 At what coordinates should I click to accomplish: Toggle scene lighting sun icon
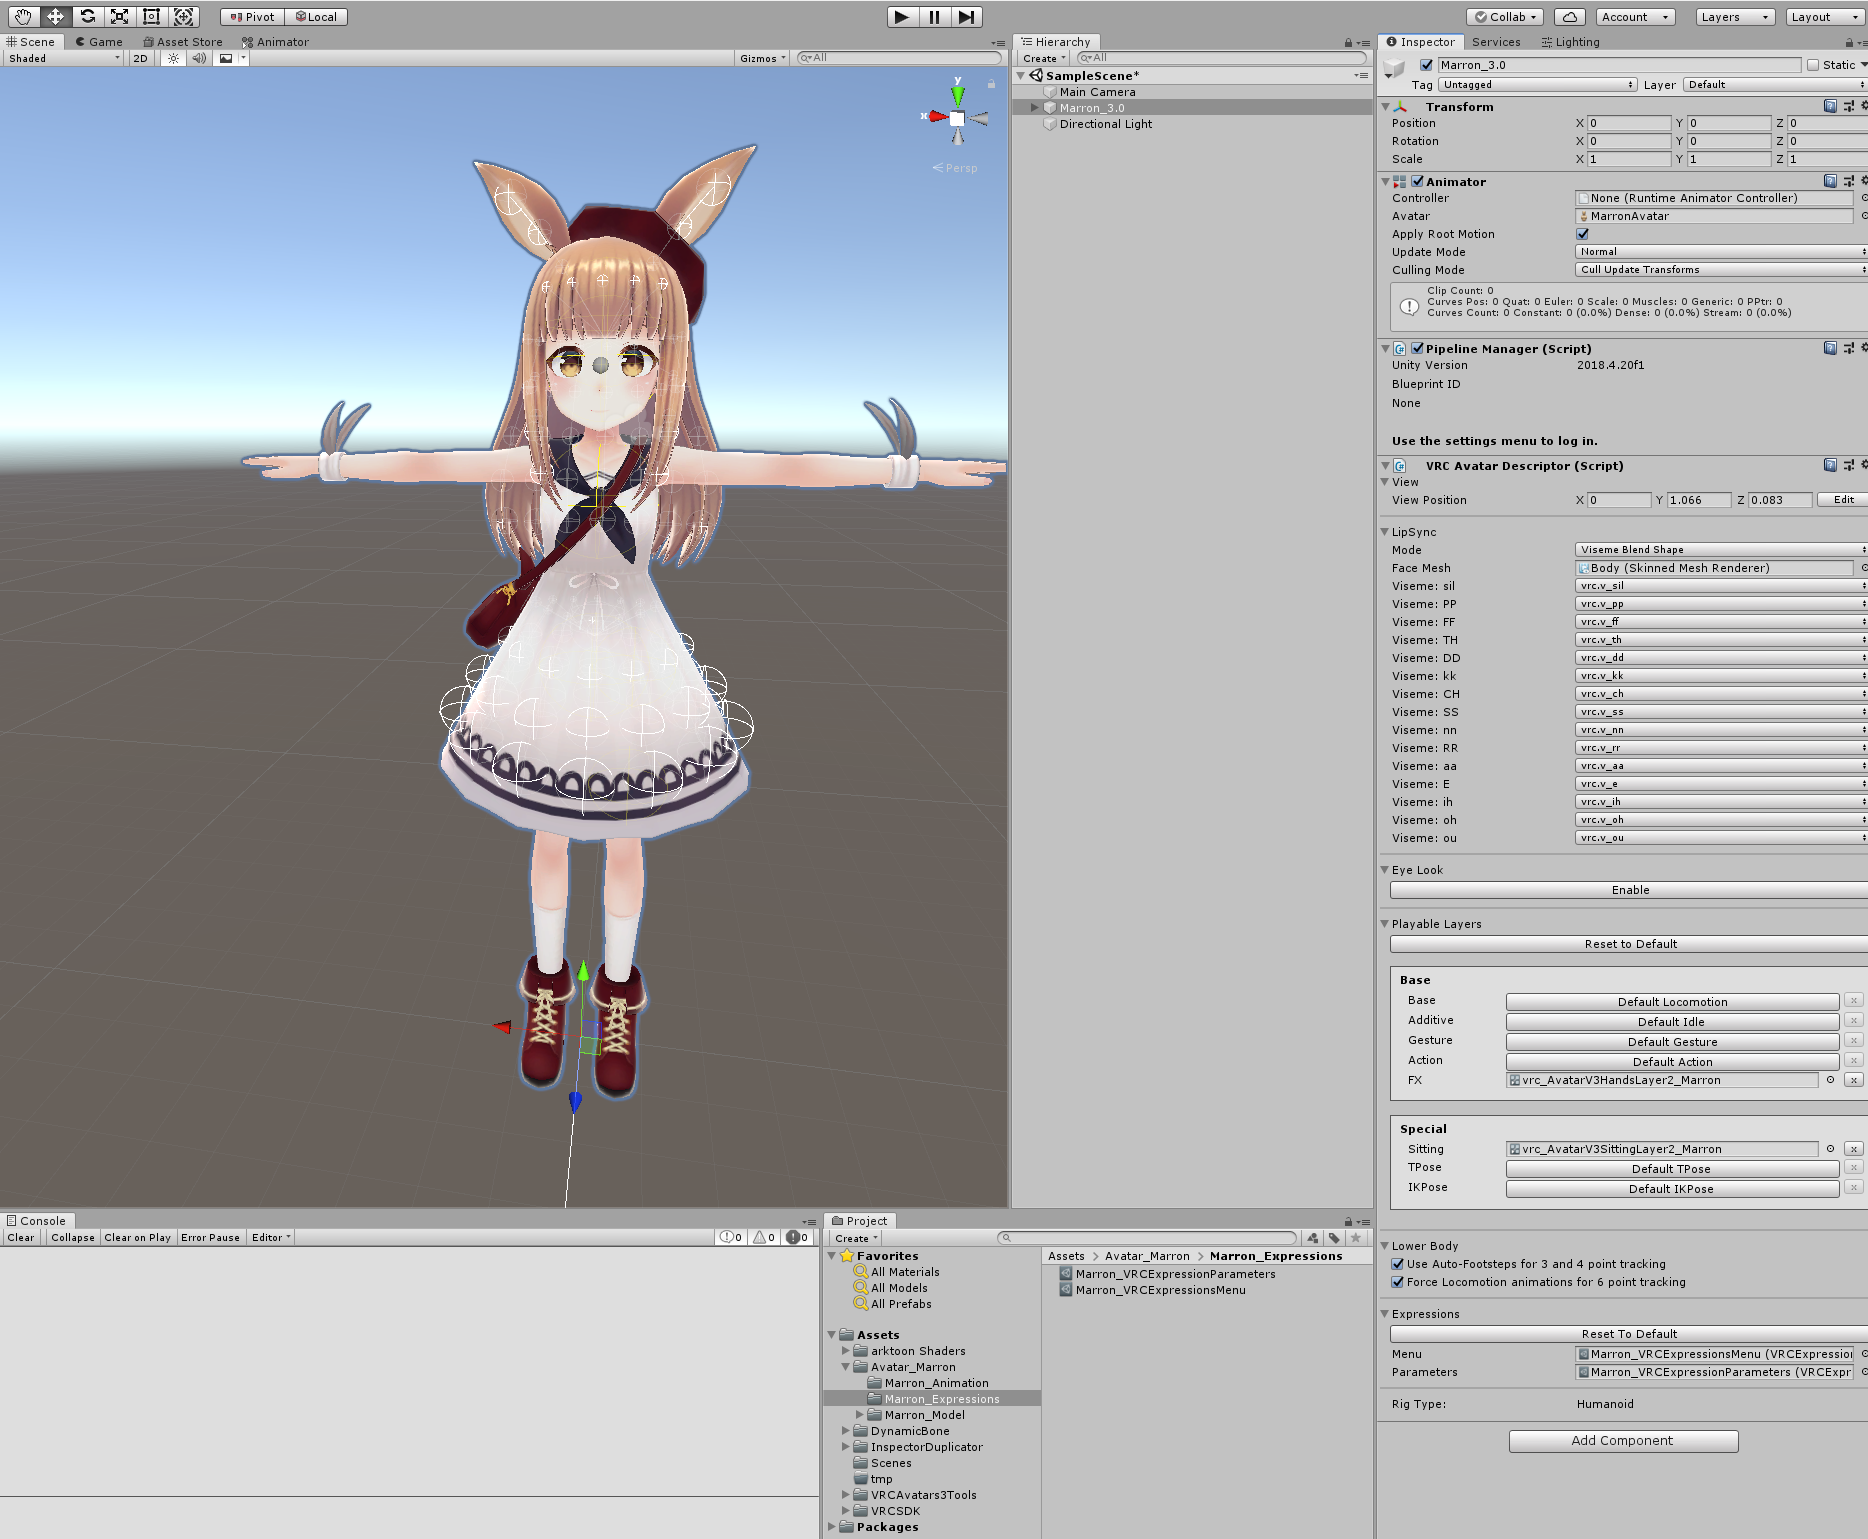pos(174,59)
